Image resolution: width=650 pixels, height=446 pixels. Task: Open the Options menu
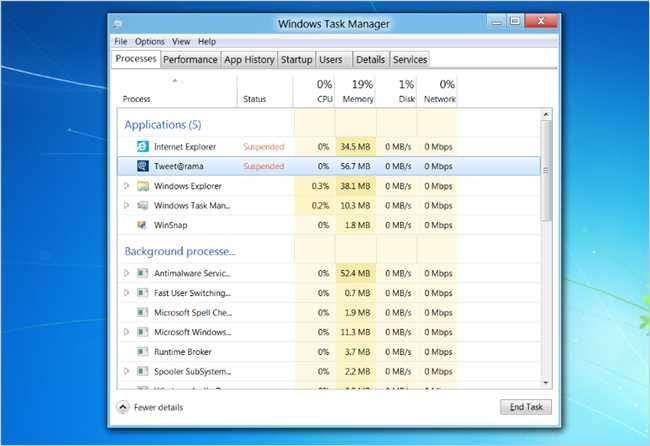(x=150, y=41)
